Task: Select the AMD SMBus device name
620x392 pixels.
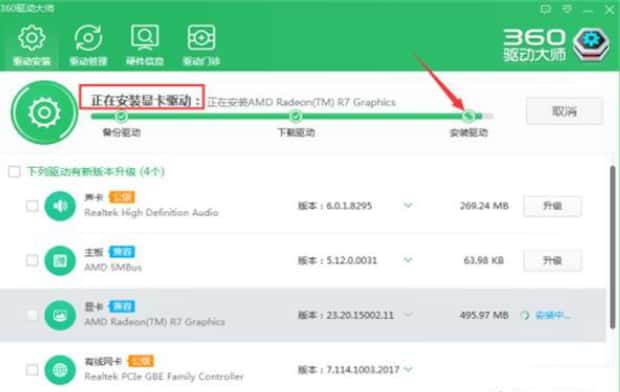Action: pos(113,267)
